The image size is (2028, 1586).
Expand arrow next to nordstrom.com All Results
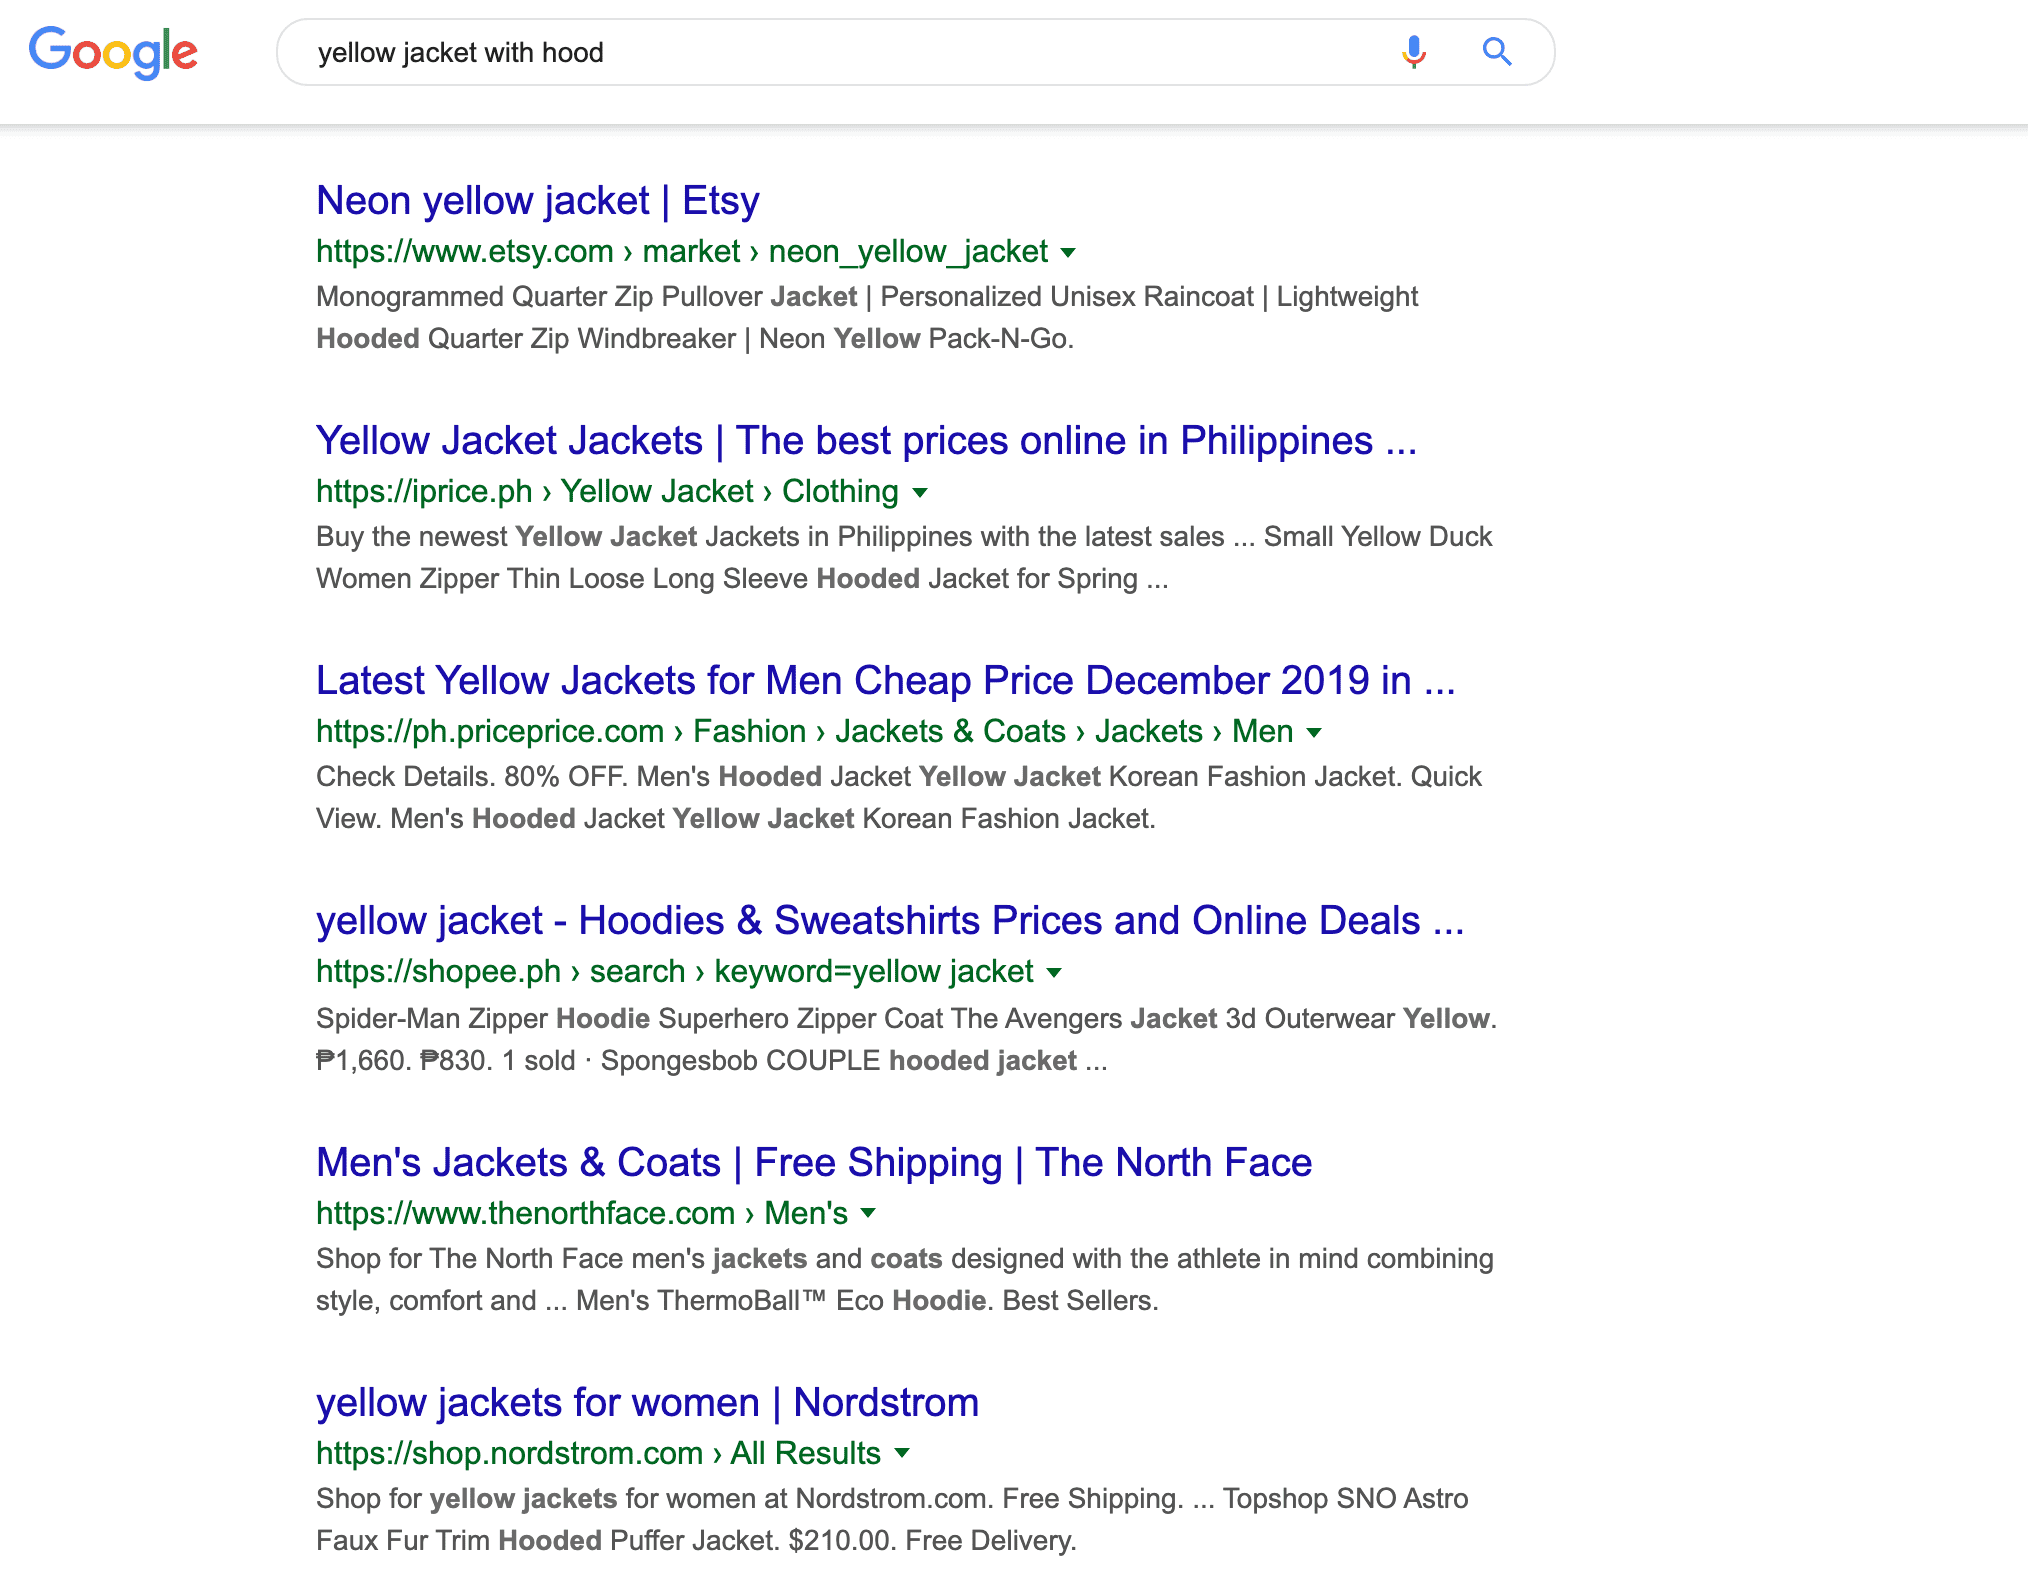902,1454
